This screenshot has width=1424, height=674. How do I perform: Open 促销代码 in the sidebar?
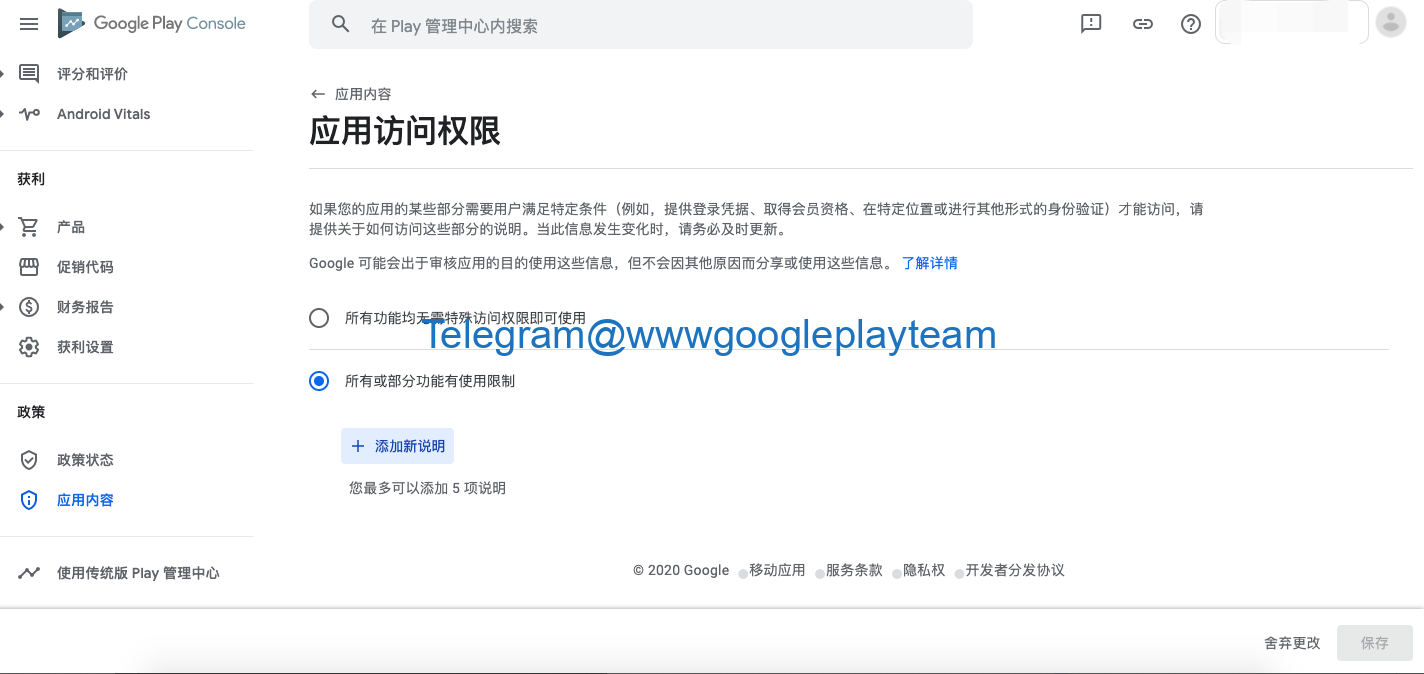click(85, 267)
